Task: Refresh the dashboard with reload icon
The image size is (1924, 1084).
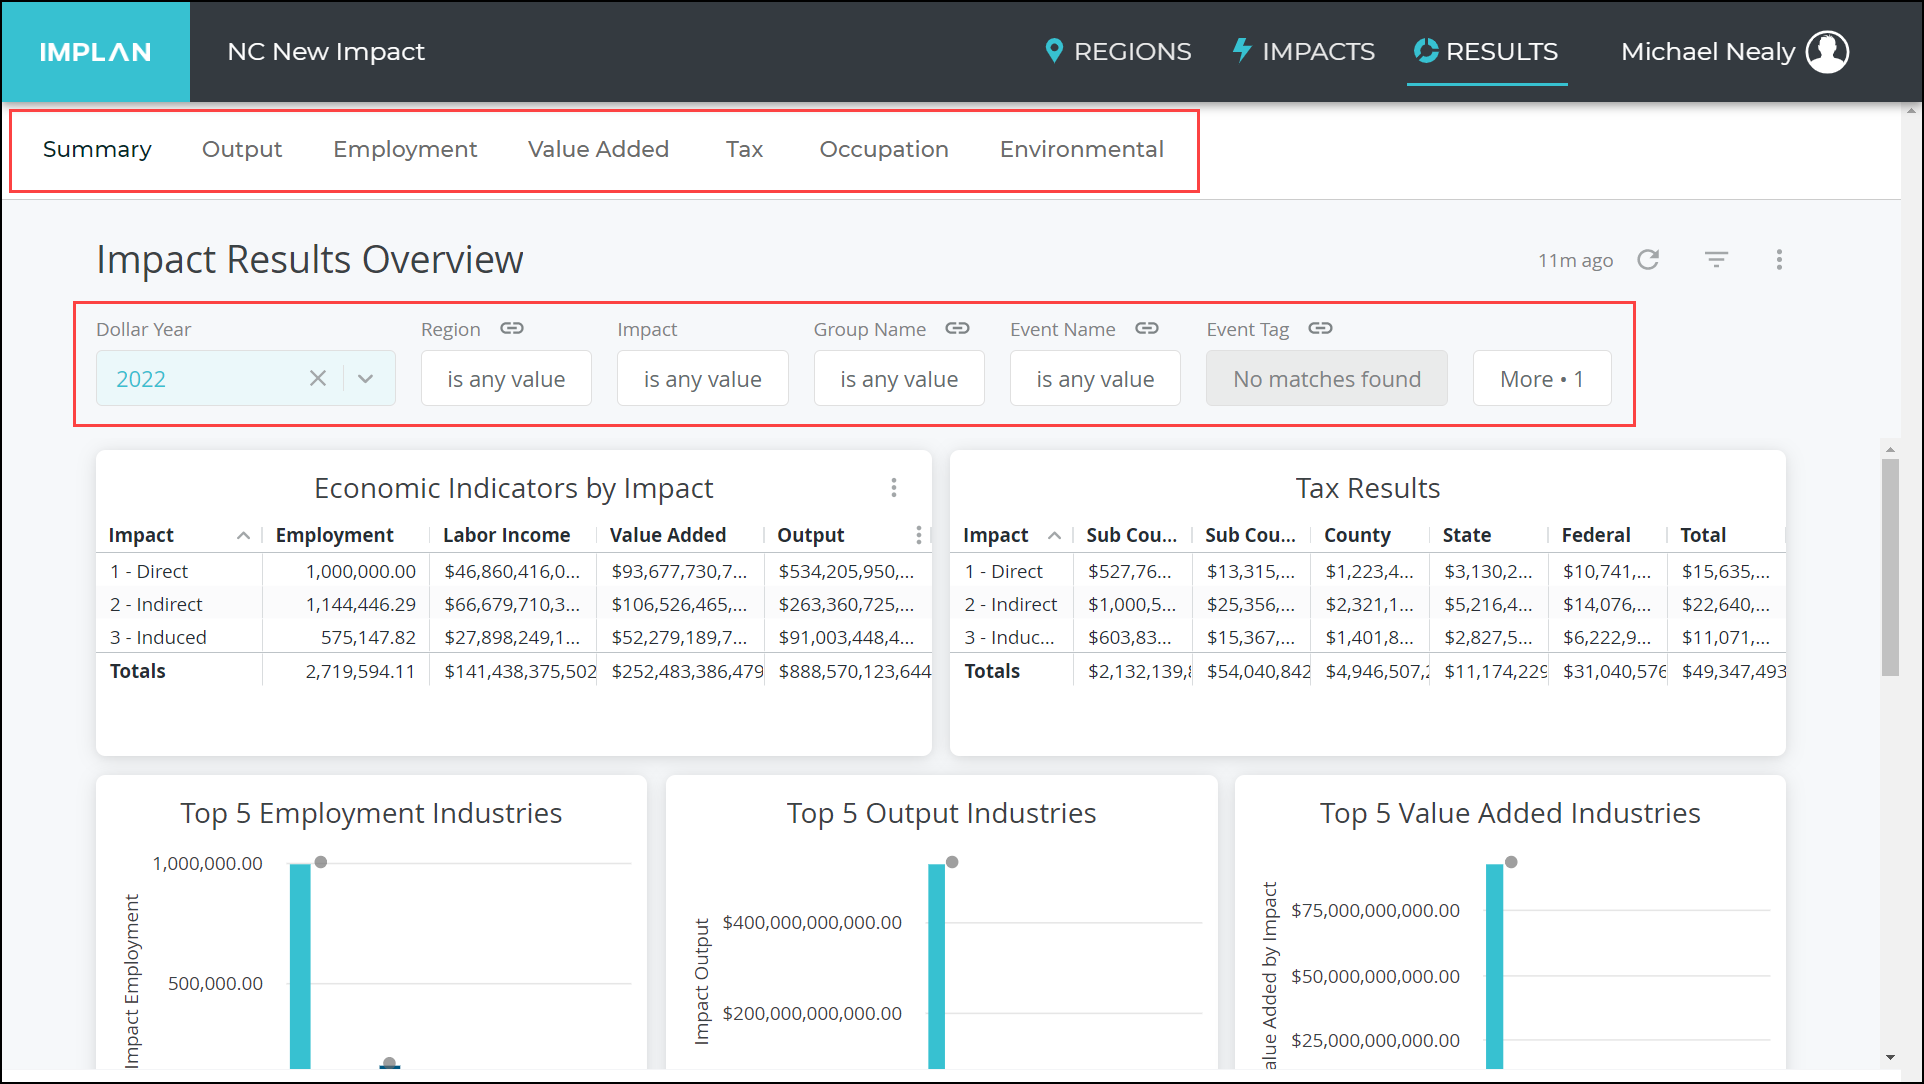Action: point(1648,260)
